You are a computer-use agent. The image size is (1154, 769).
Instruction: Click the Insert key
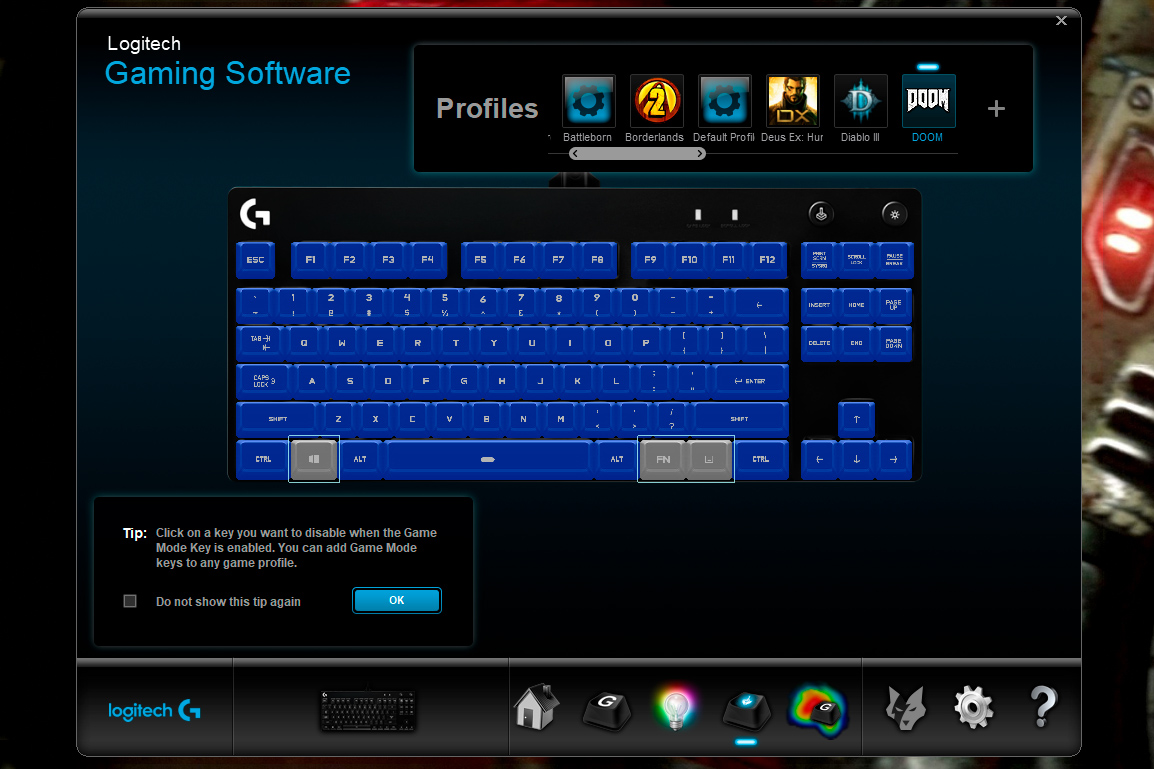(x=819, y=305)
